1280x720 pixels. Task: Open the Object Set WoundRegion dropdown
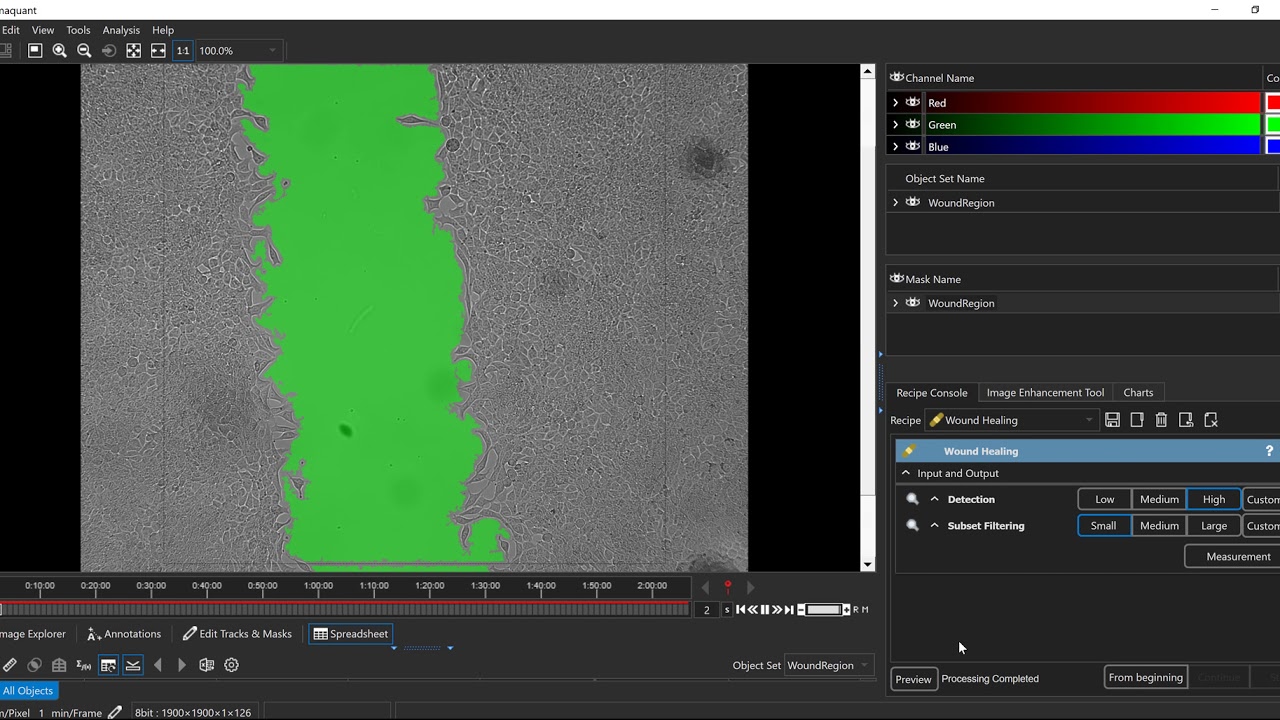click(829, 665)
